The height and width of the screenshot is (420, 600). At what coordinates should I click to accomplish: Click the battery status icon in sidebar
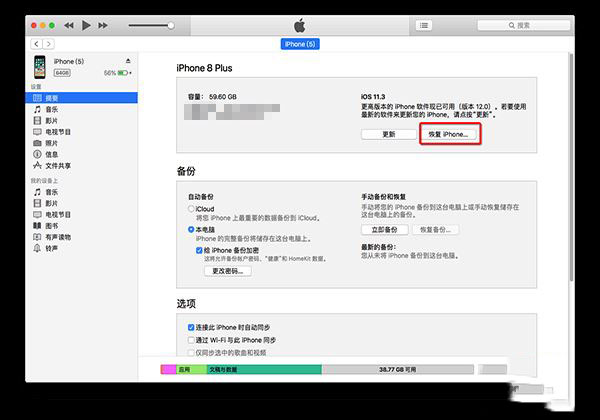tap(123, 73)
